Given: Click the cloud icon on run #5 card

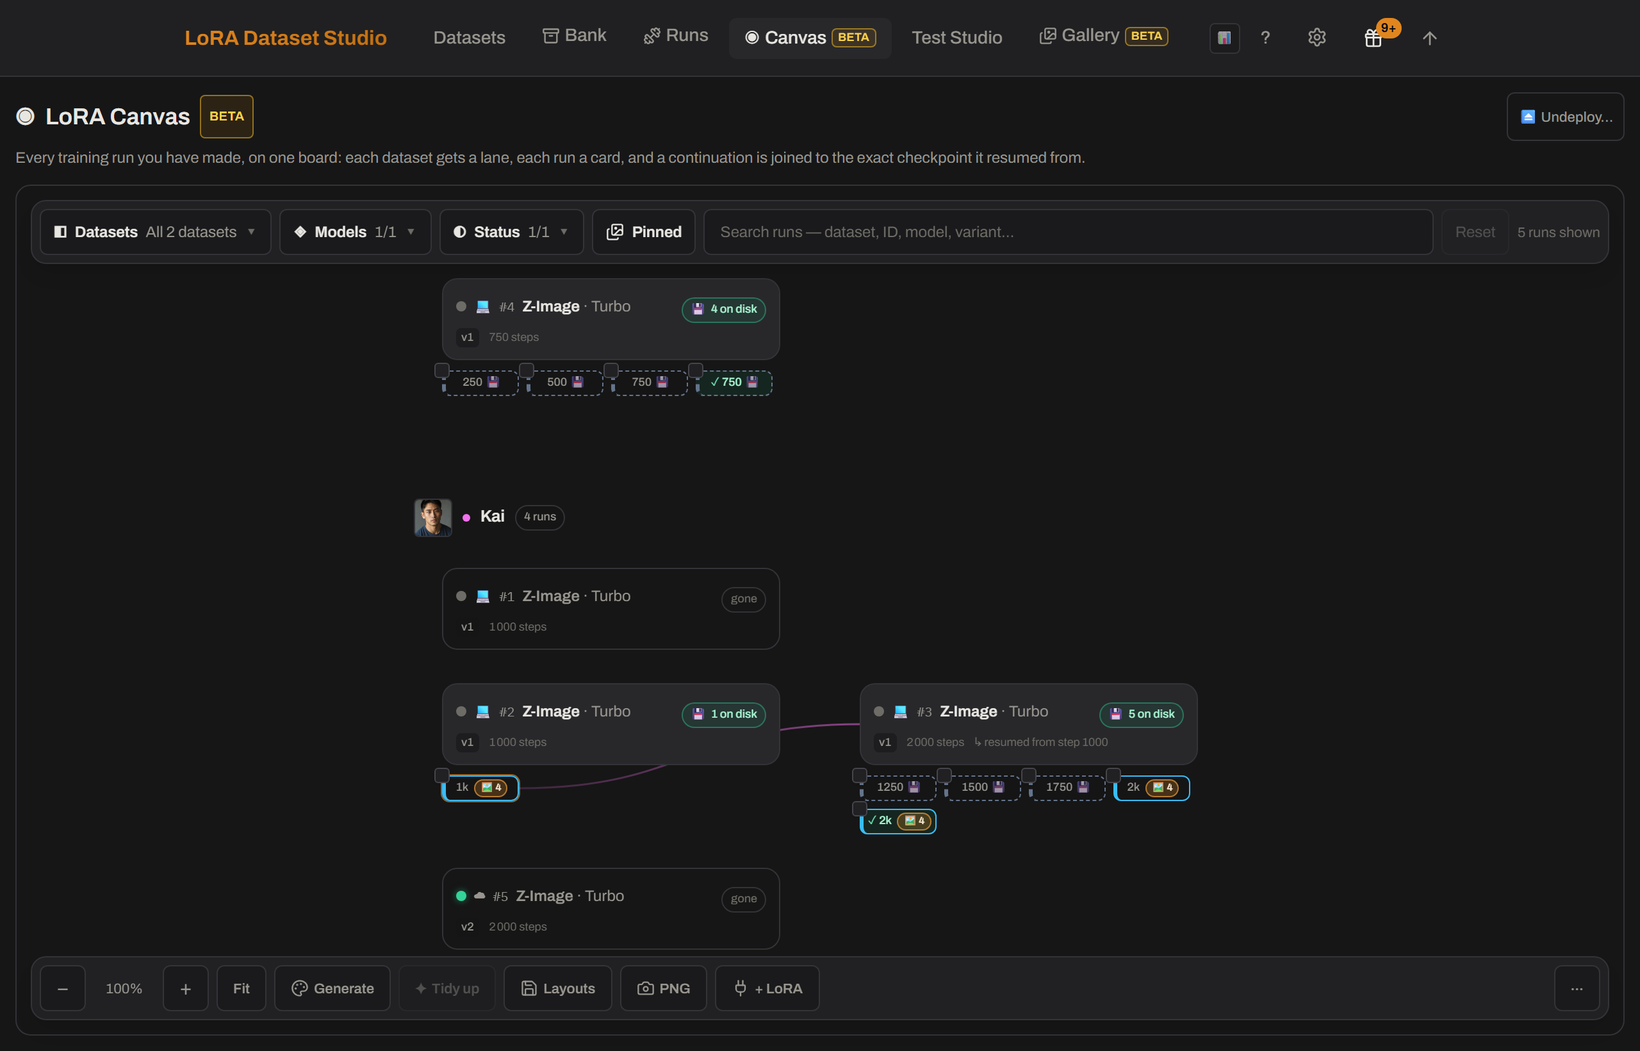Looking at the screenshot, I should tap(480, 896).
